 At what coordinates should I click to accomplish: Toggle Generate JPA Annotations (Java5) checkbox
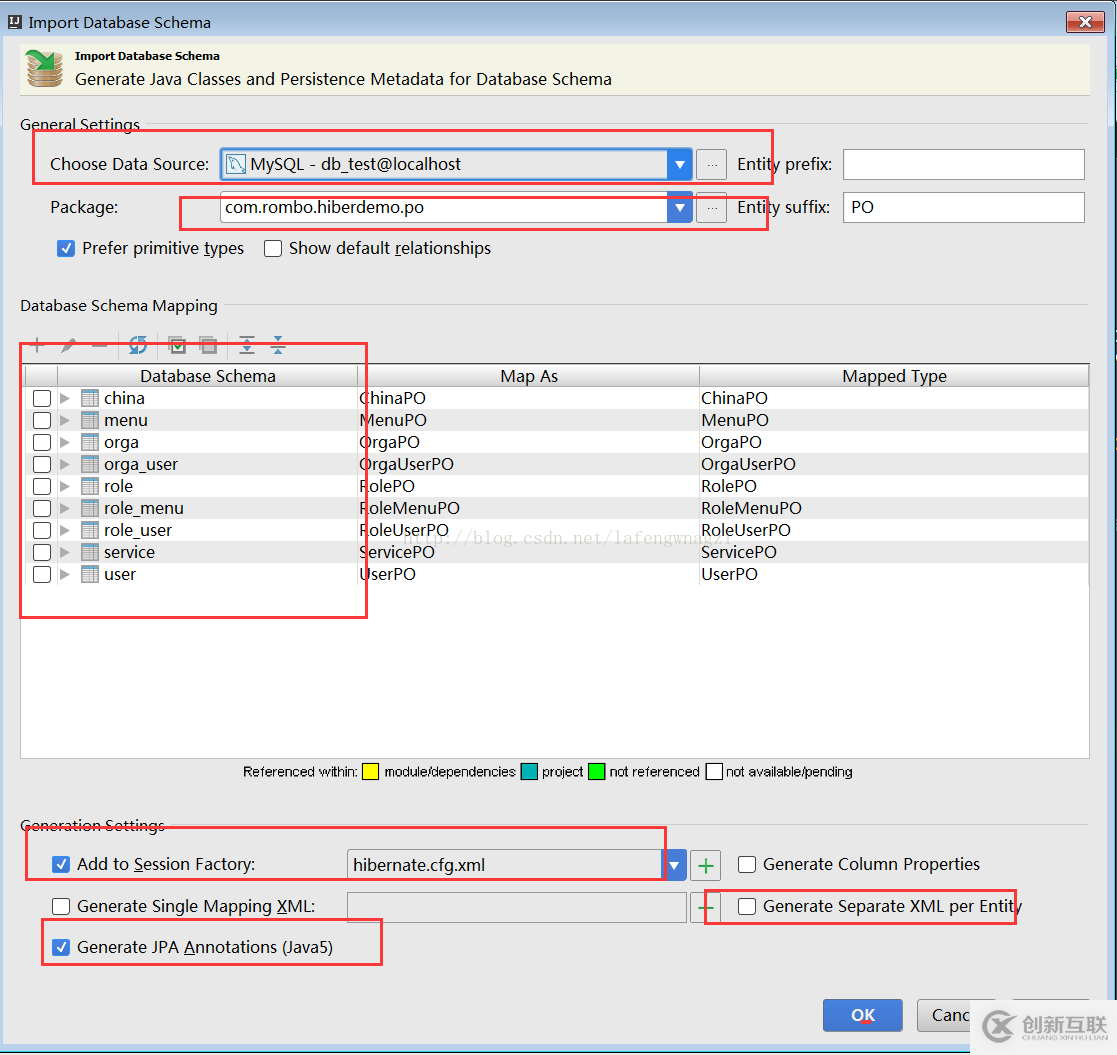61,947
